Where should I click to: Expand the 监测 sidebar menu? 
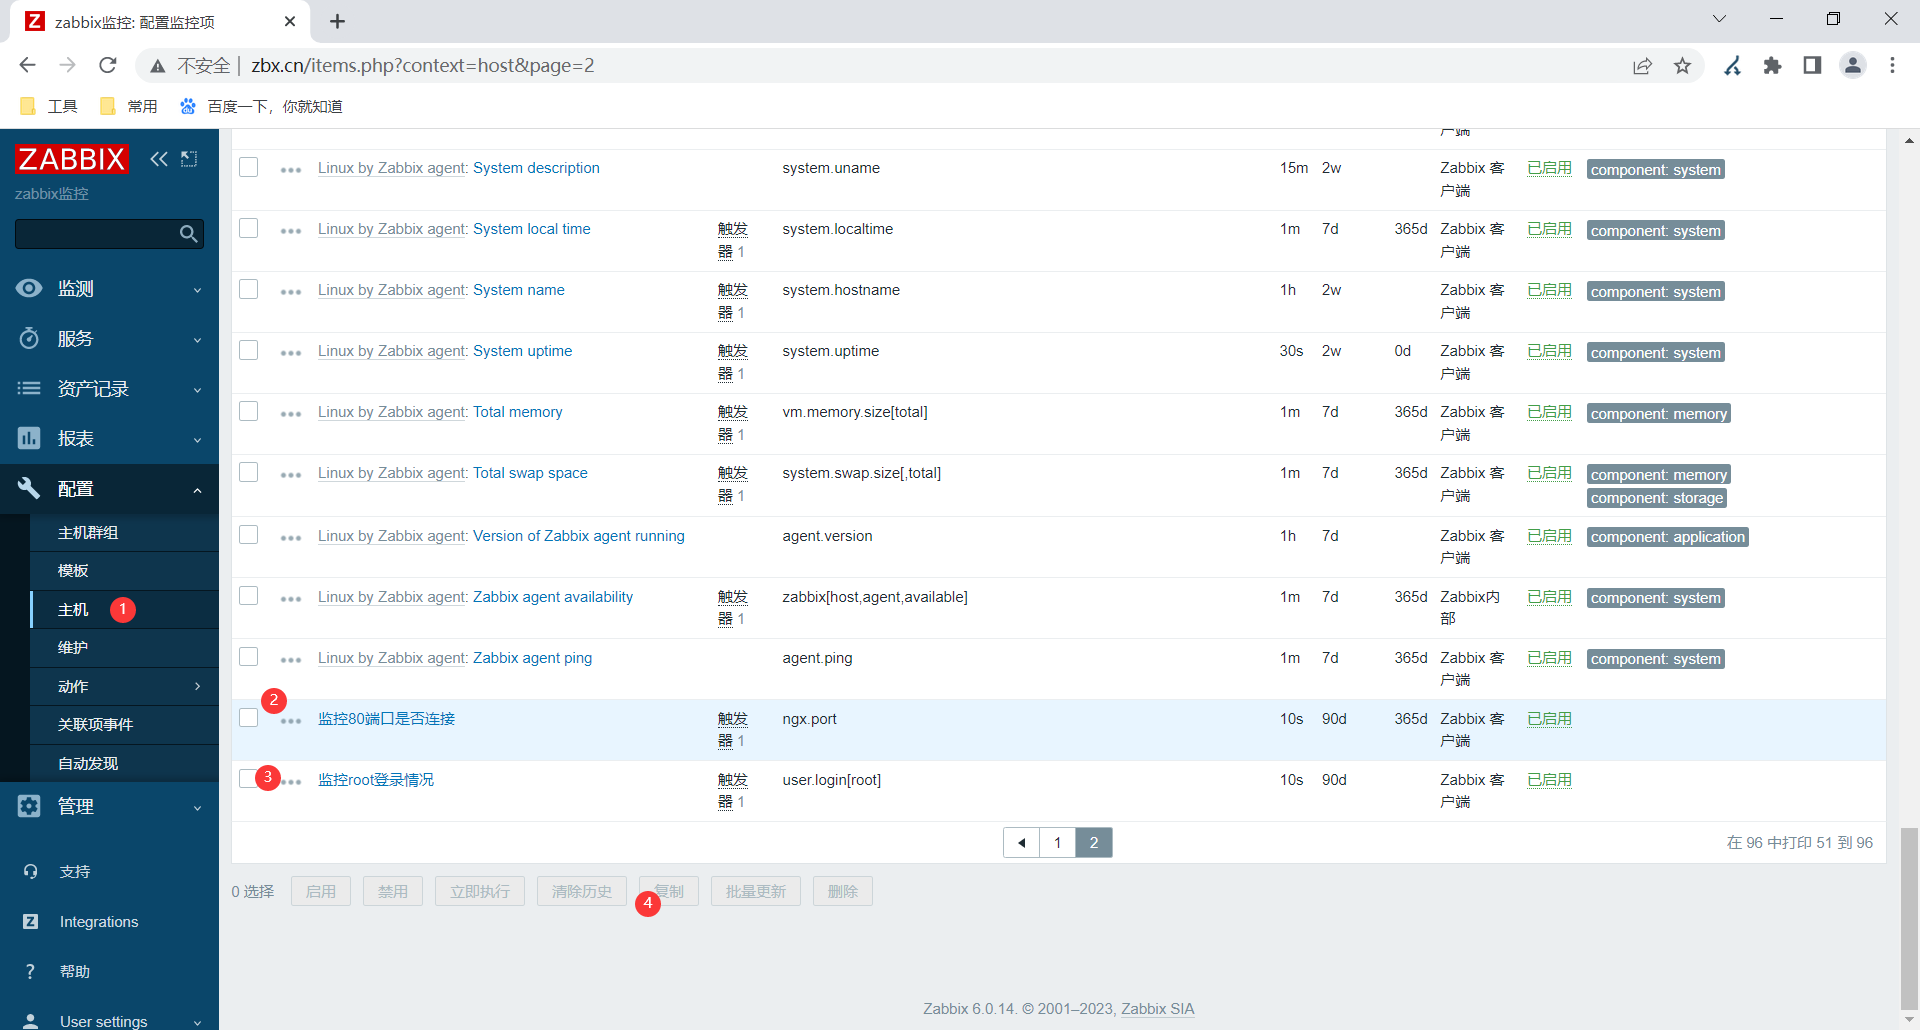tap(109, 289)
